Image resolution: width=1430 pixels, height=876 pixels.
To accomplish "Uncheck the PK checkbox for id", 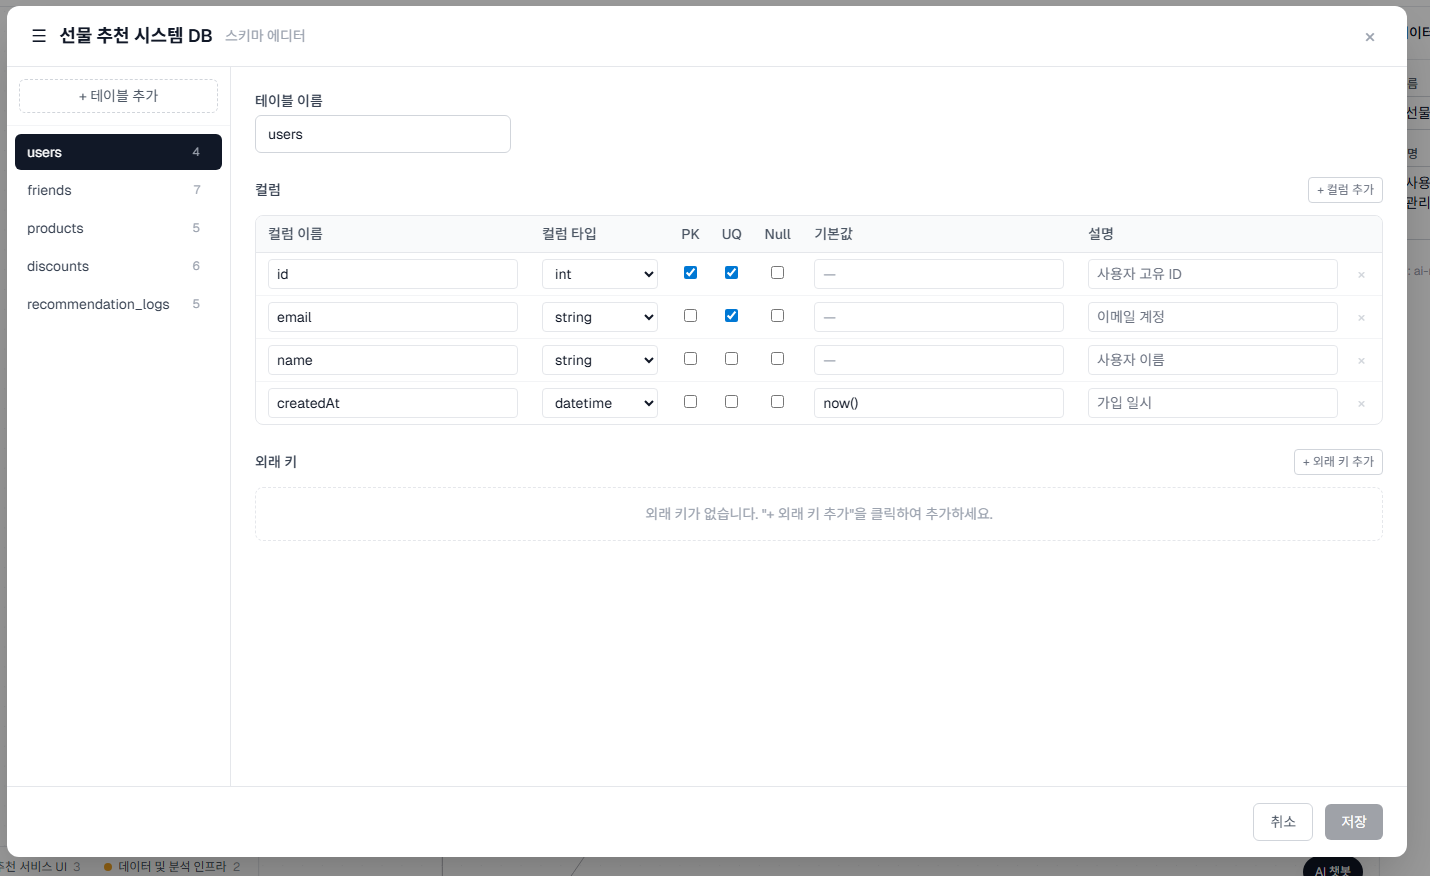I will [690, 273].
